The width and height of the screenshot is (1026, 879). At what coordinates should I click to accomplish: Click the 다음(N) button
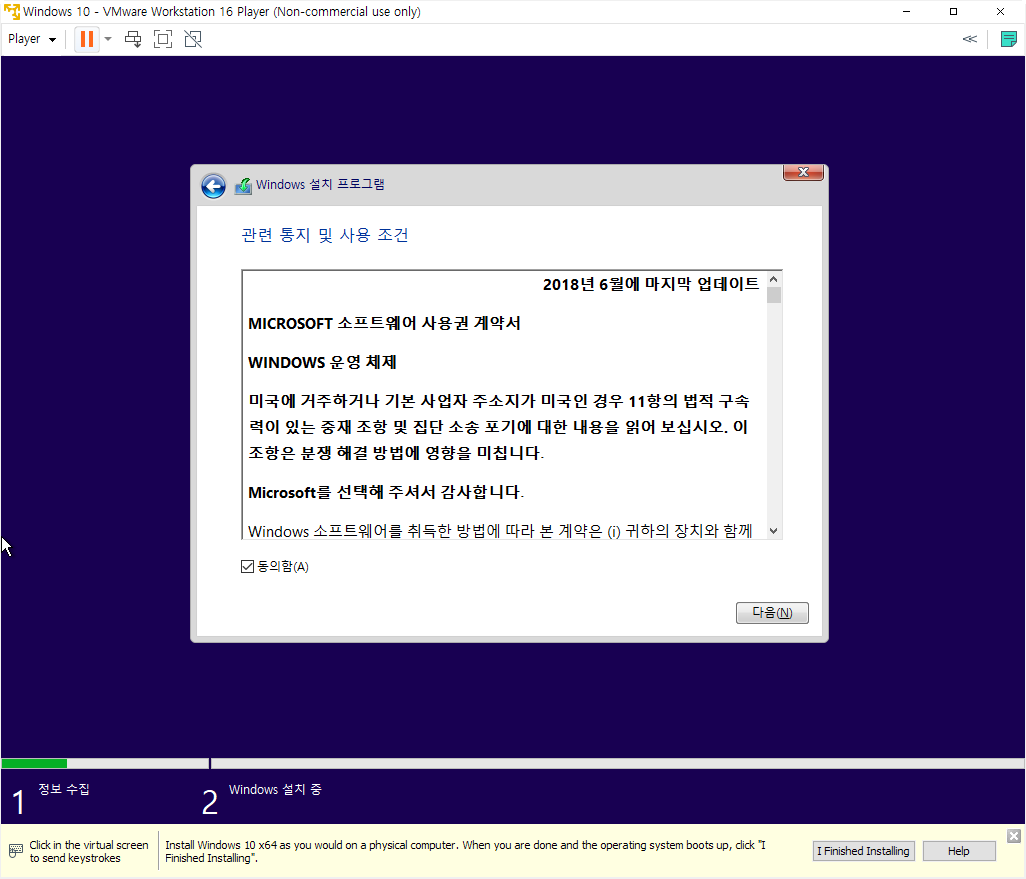tap(772, 613)
